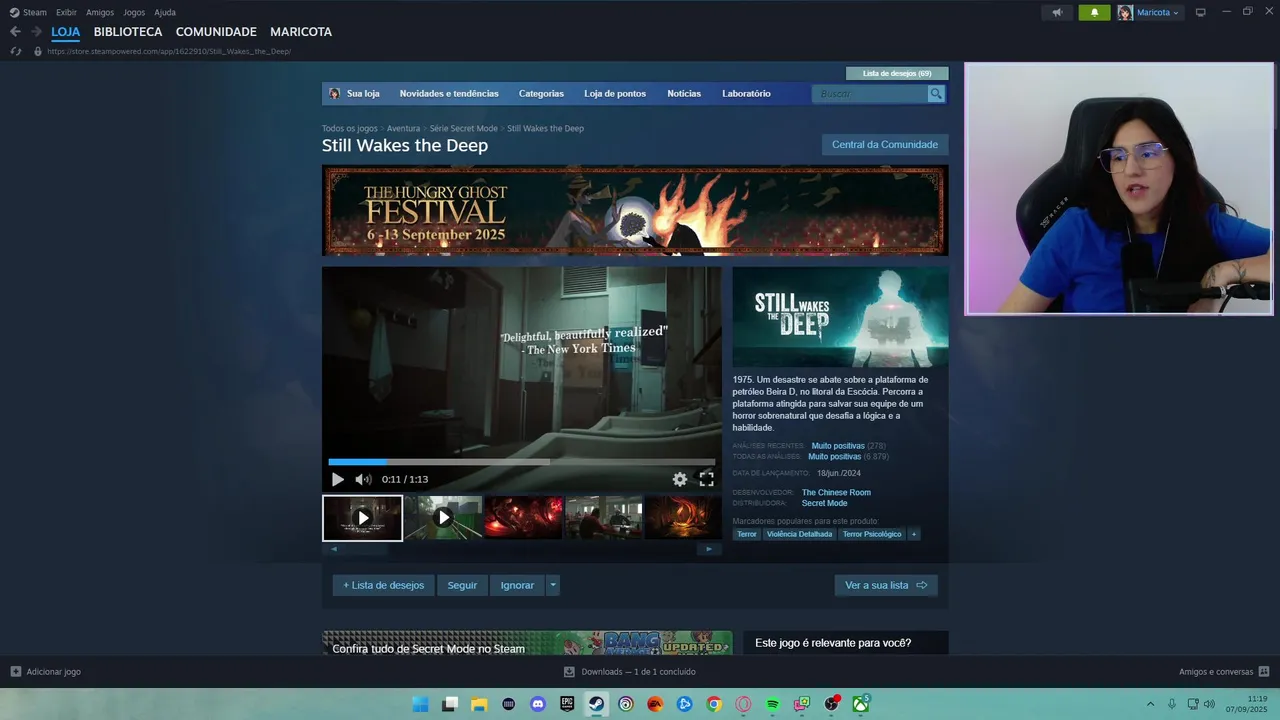Open Todos os jogos breadcrumb

pos(350,128)
